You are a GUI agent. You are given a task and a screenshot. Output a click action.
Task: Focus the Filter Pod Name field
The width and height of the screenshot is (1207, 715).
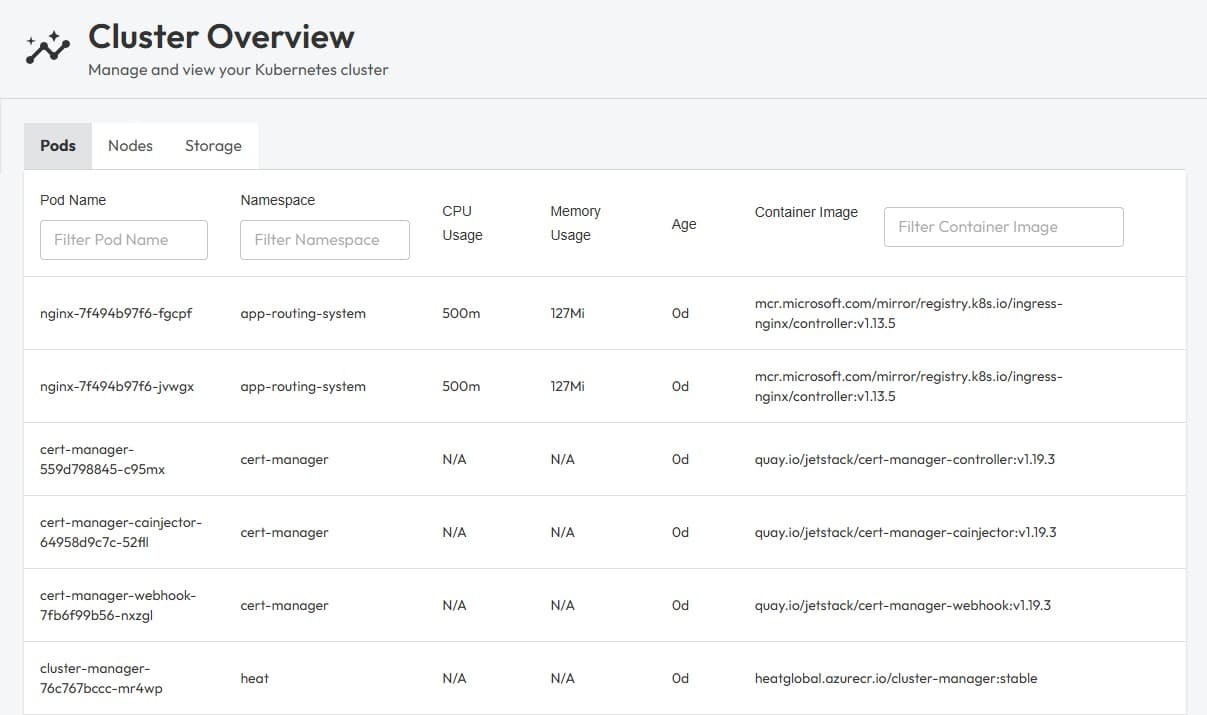124,240
